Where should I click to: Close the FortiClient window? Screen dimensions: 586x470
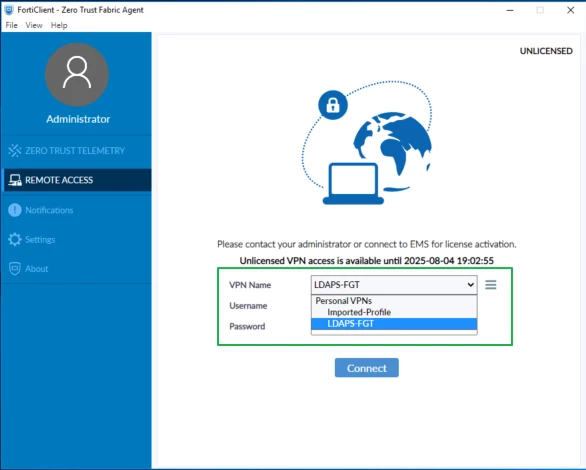coord(571,10)
